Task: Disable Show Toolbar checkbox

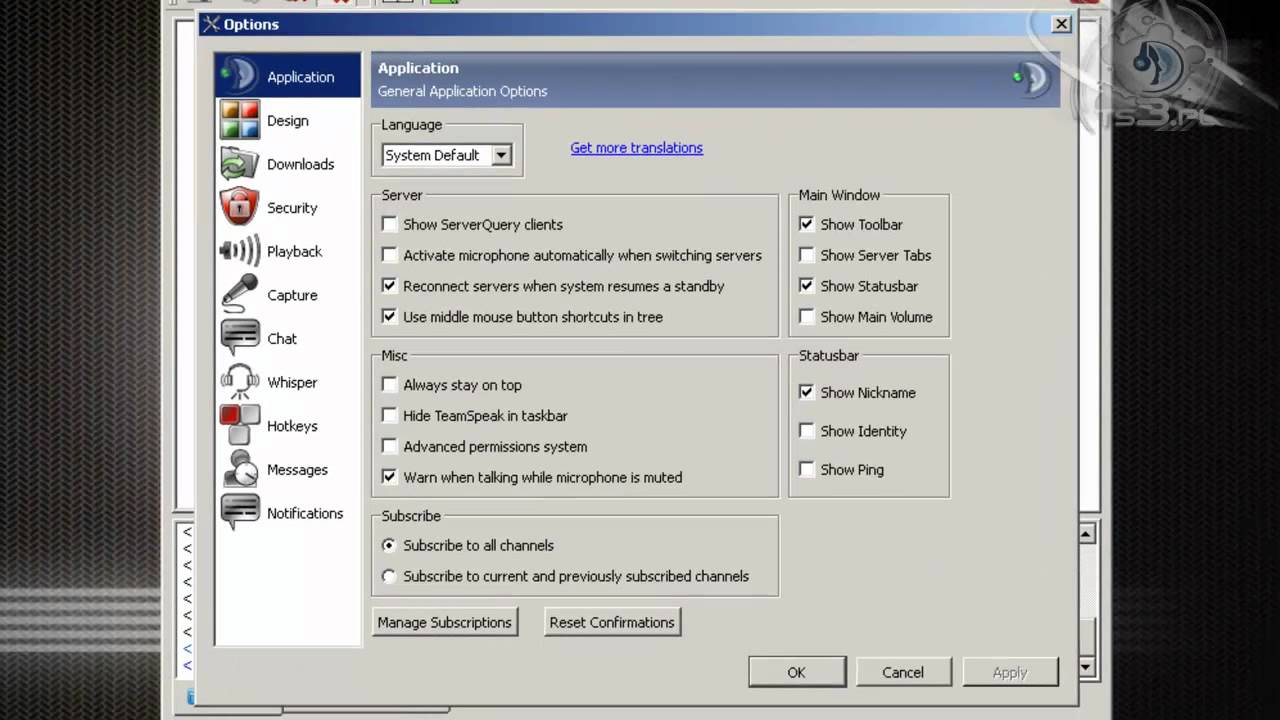Action: (807, 225)
